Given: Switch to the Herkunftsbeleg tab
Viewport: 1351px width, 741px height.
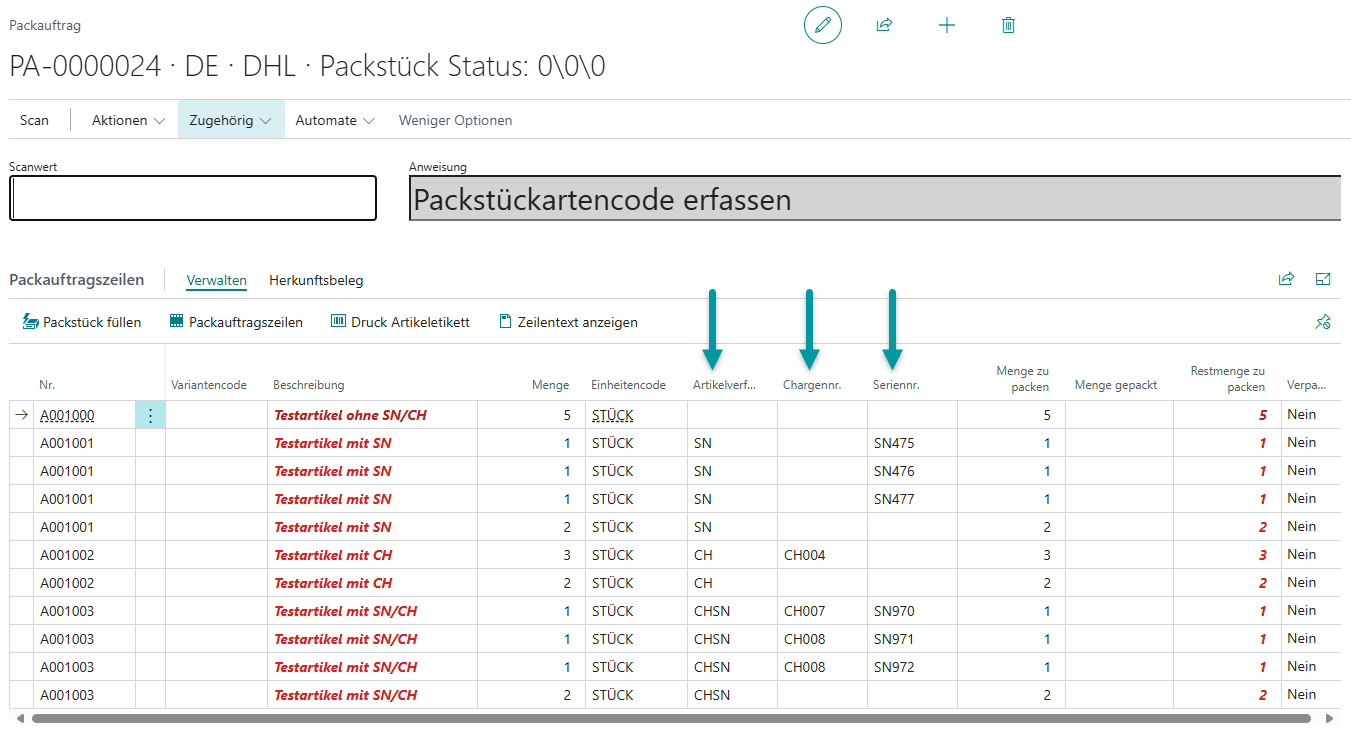Looking at the screenshot, I should (x=316, y=281).
